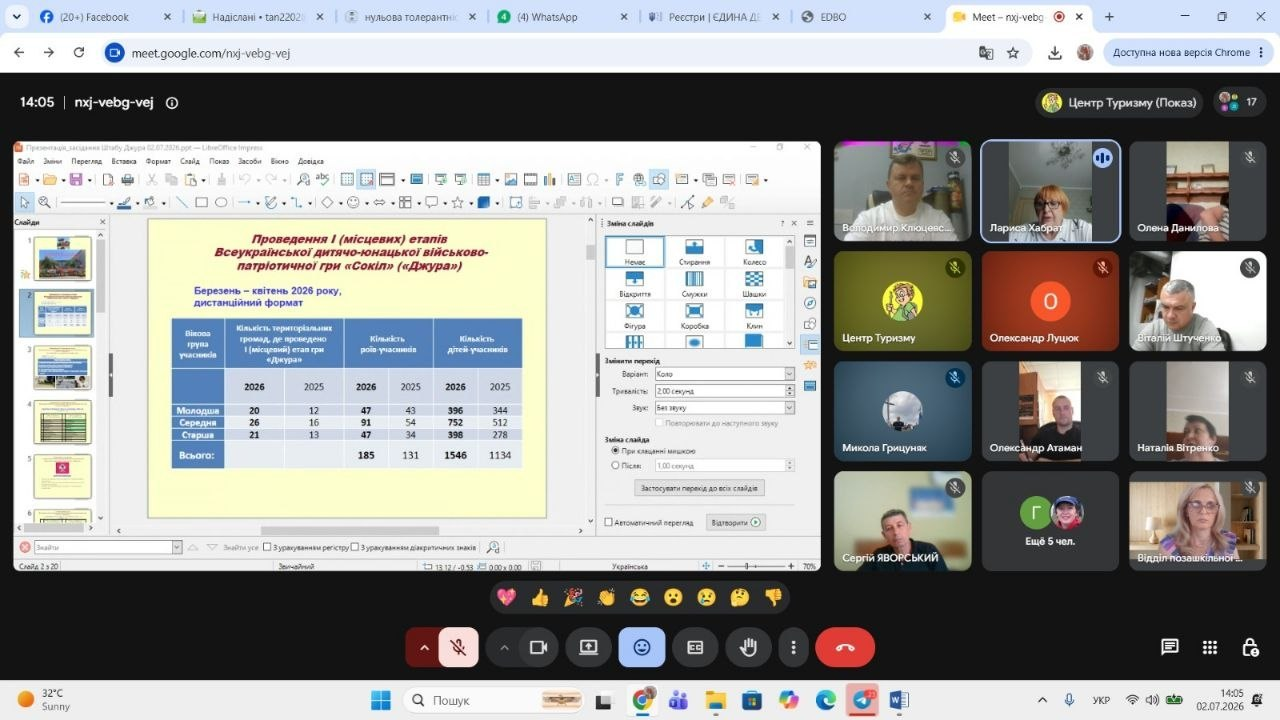1280x720 pixels.
Task: Send the thinking face reaction
Action: [x=739, y=597]
